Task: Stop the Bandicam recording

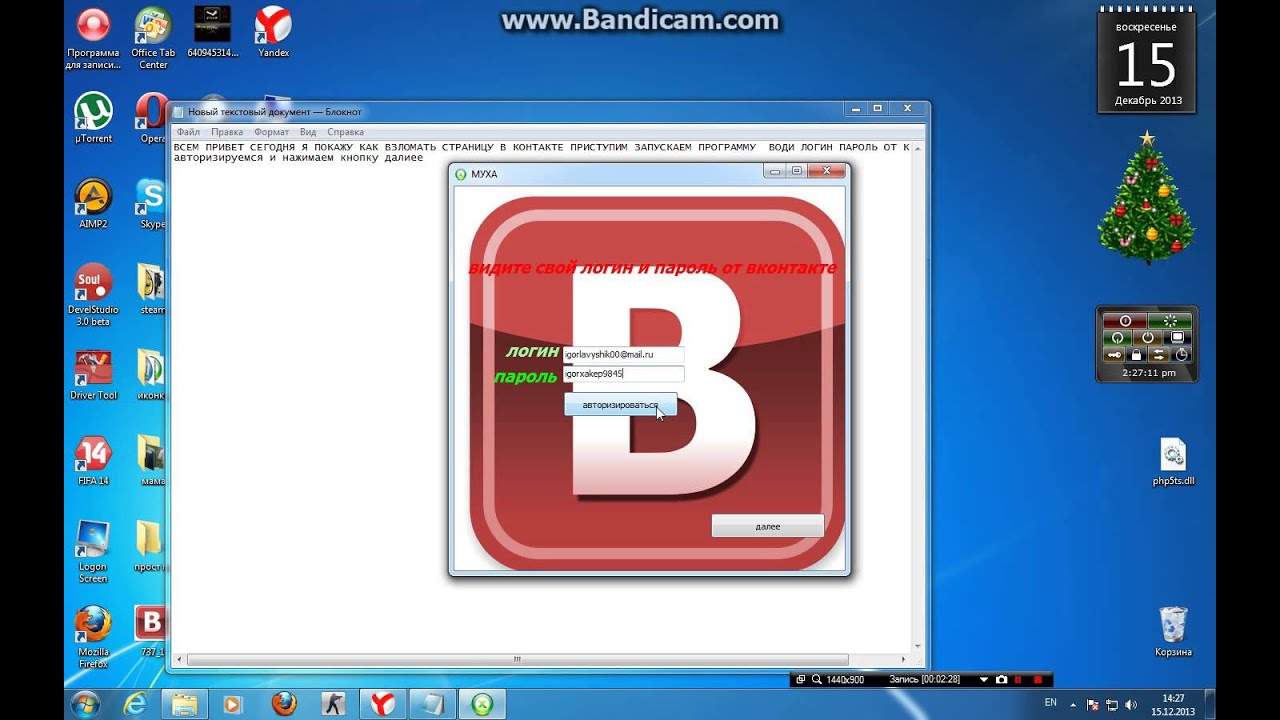Action: tap(1038, 680)
